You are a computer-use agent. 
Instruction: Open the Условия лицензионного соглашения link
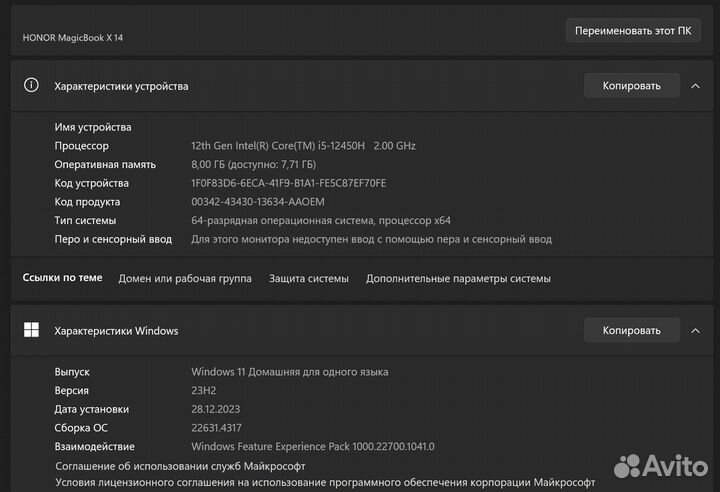click(x=325, y=482)
